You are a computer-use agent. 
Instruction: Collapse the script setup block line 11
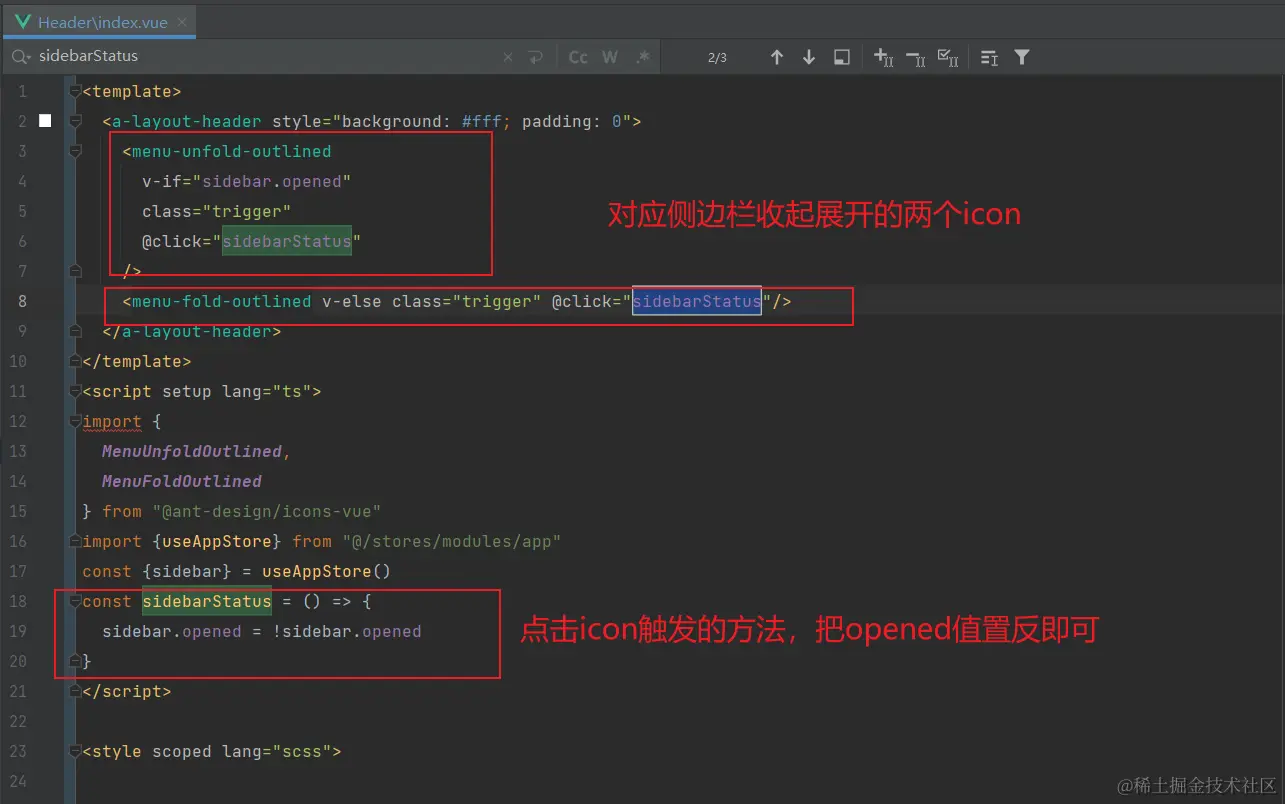(x=74, y=391)
